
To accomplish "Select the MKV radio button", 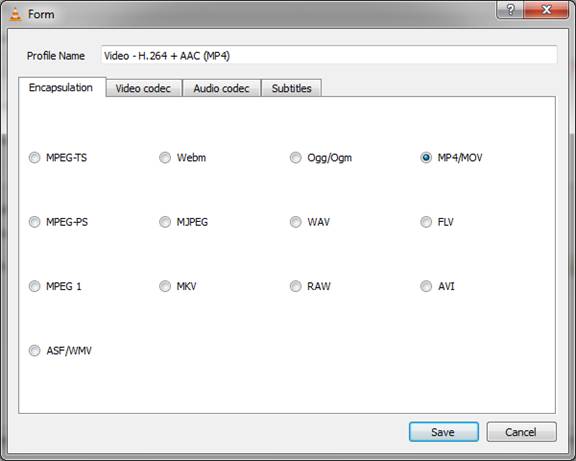I will (165, 286).
